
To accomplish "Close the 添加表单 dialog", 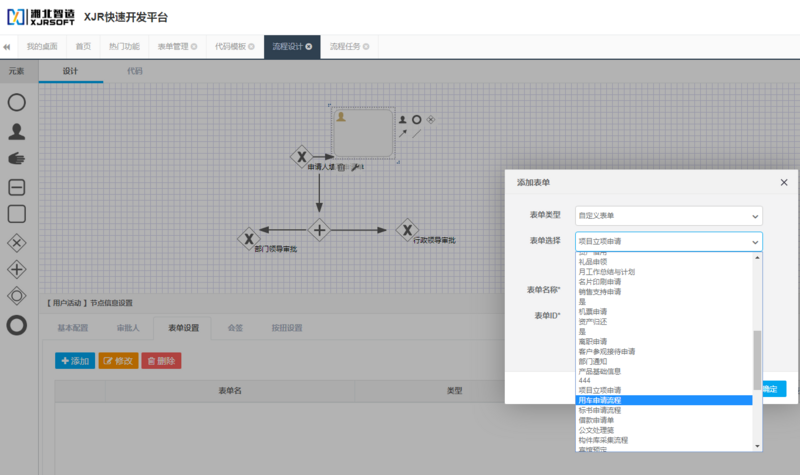I will coord(783,182).
